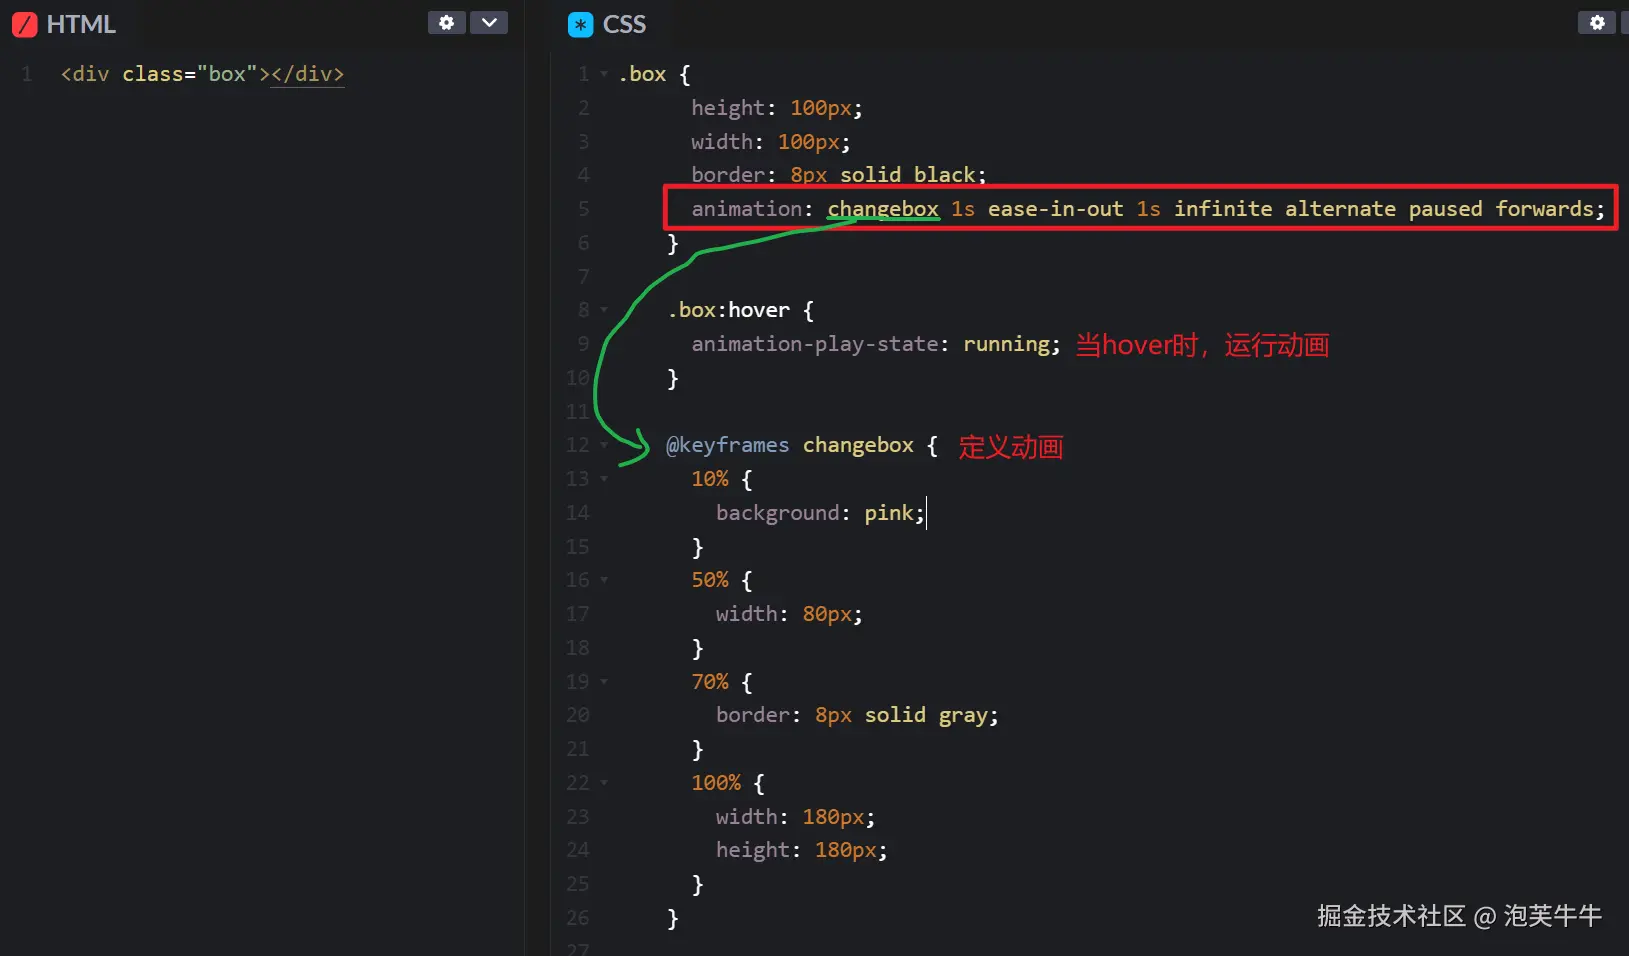Click the 'paused' keyword in animation line
This screenshot has width=1629, height=956.
tap(1446, 209)
